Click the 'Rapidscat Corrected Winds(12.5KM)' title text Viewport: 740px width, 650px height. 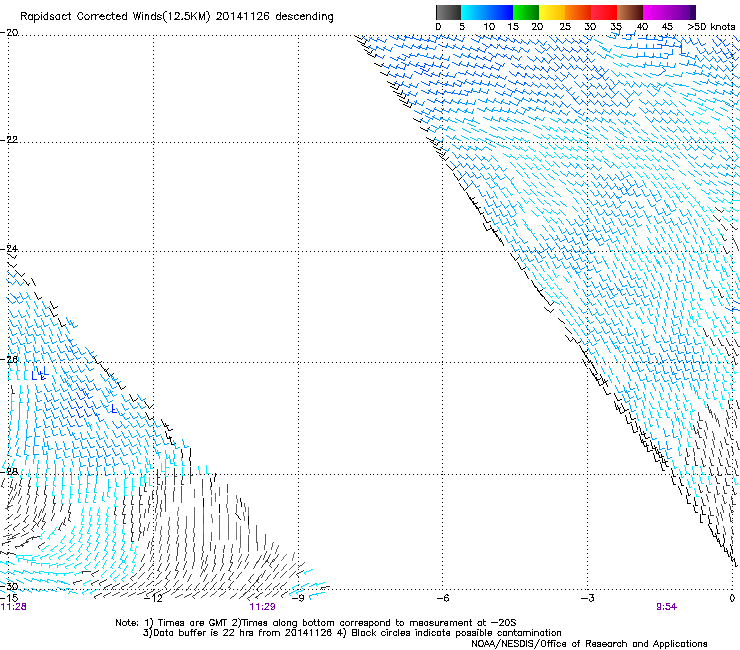click(115, 17)
